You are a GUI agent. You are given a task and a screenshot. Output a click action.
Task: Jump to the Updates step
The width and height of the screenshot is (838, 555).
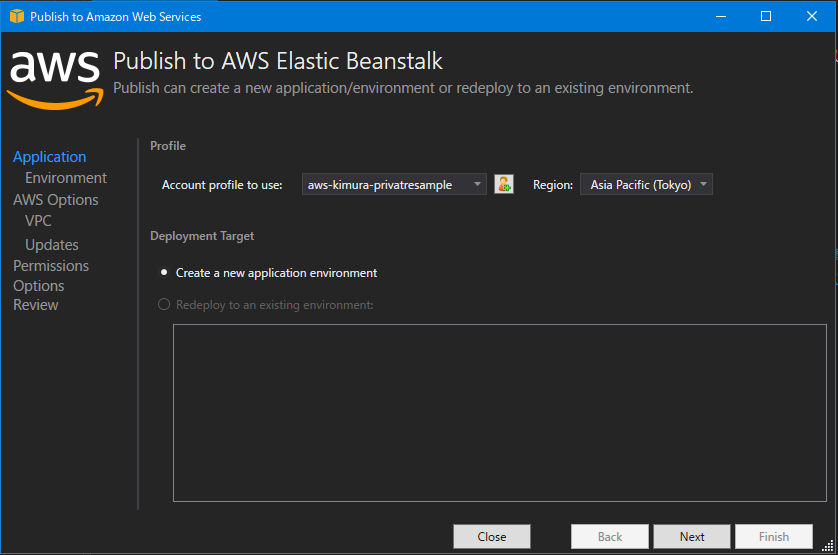pos(52,245)
